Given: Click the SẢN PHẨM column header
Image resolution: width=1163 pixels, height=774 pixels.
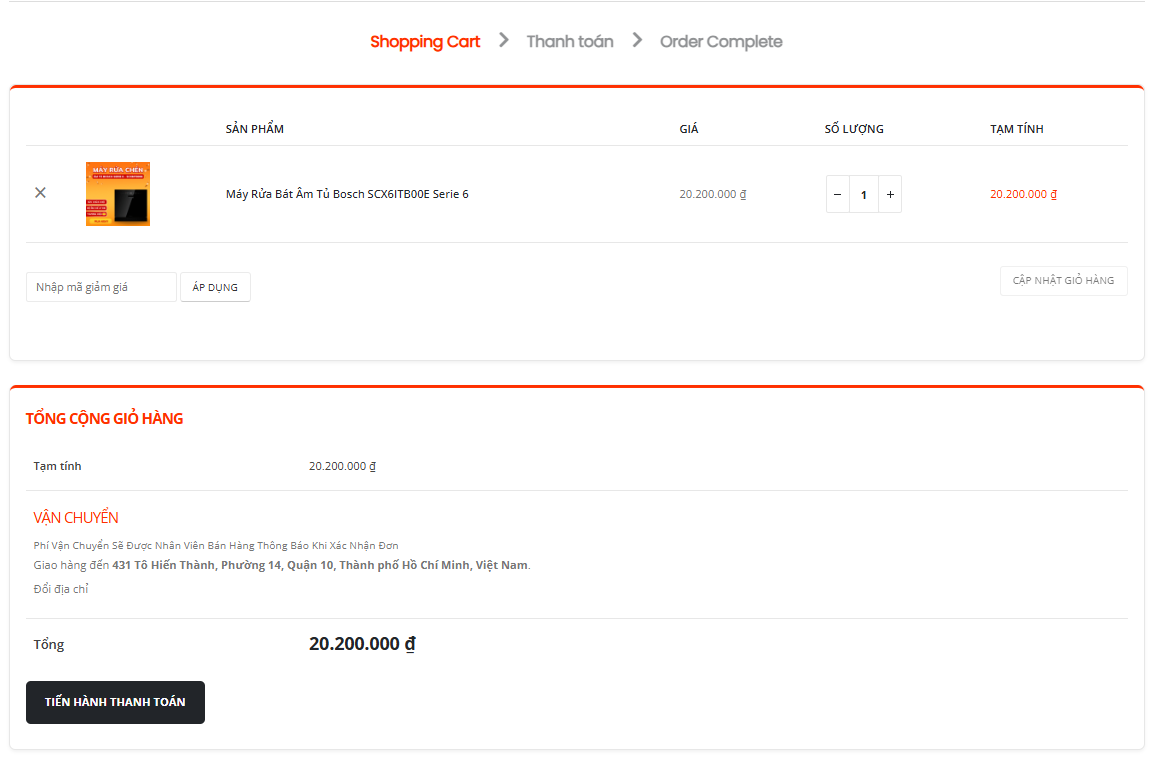Looking at the screenshot, I should coord(255,129).
